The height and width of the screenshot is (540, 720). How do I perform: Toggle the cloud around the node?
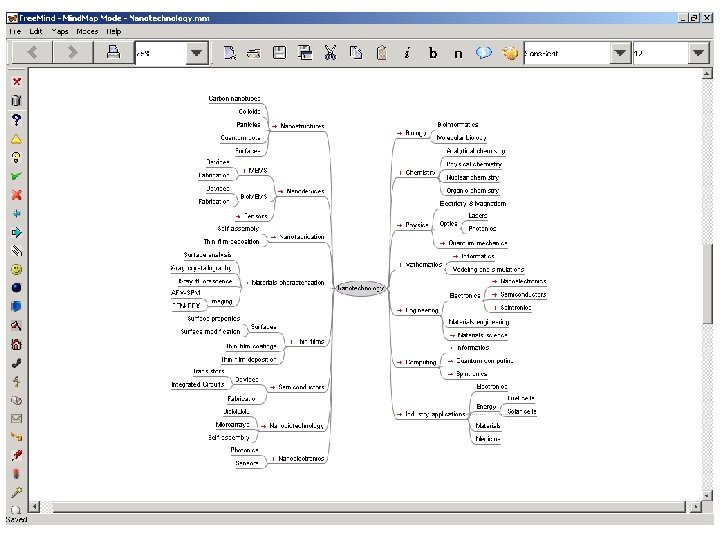coord(484,53)
